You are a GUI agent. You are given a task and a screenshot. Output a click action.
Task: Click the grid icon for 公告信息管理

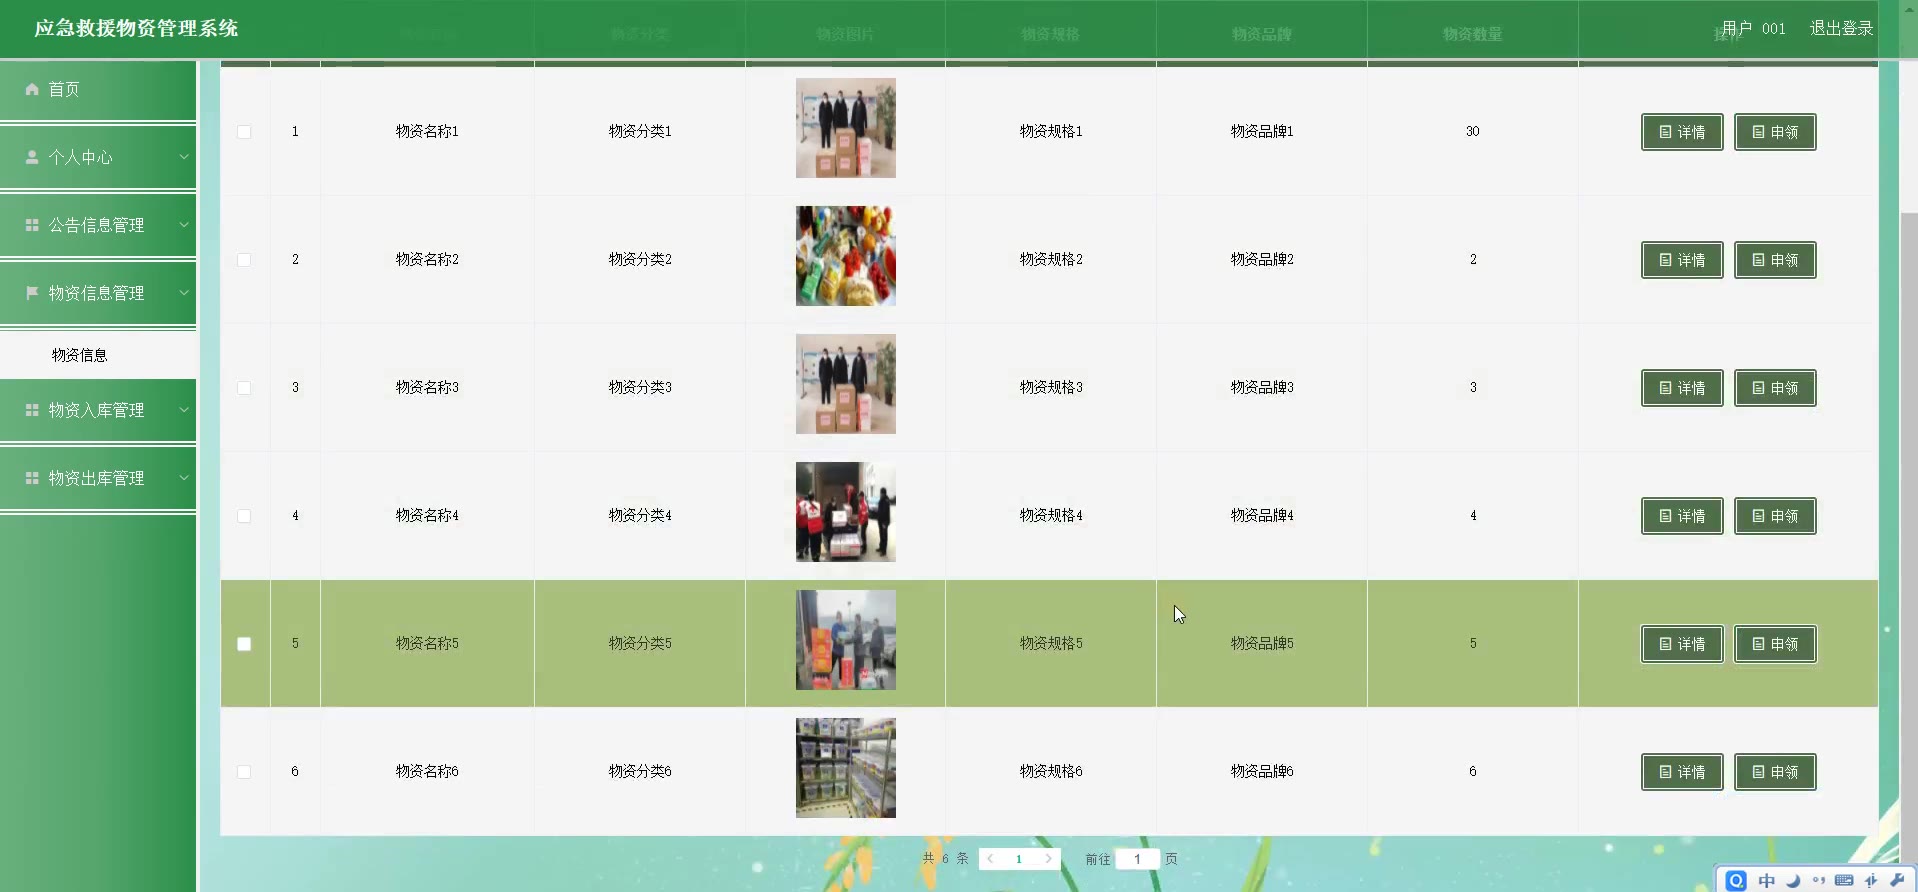point(32,225)
